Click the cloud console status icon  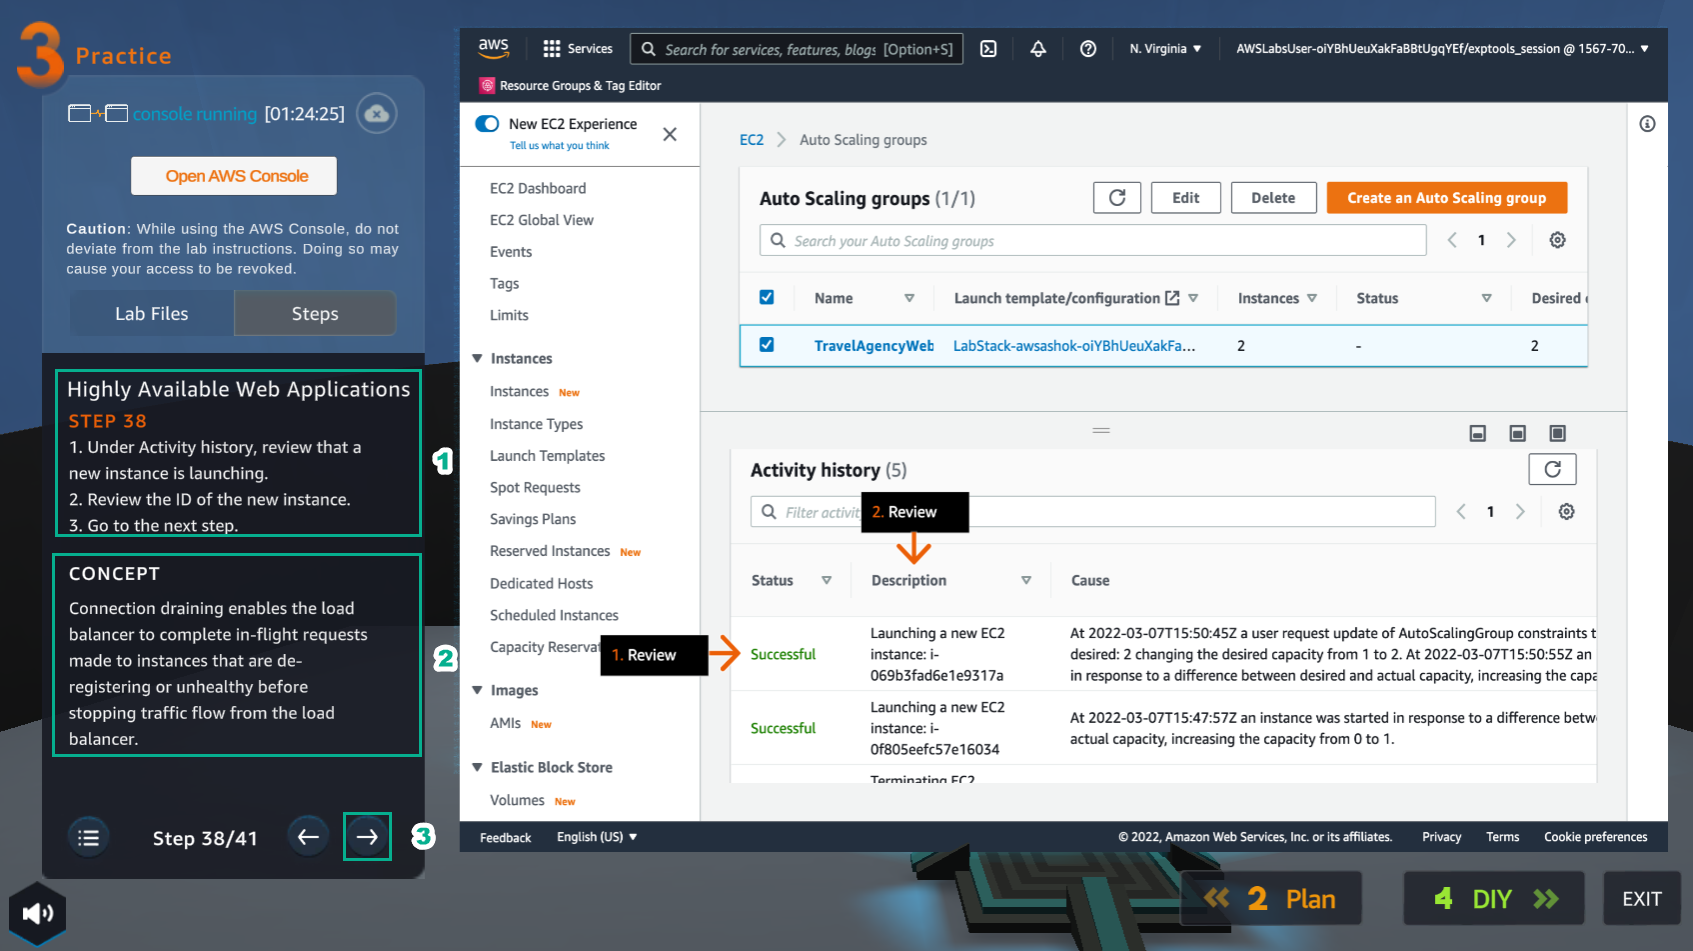click(x=377, y=113)
